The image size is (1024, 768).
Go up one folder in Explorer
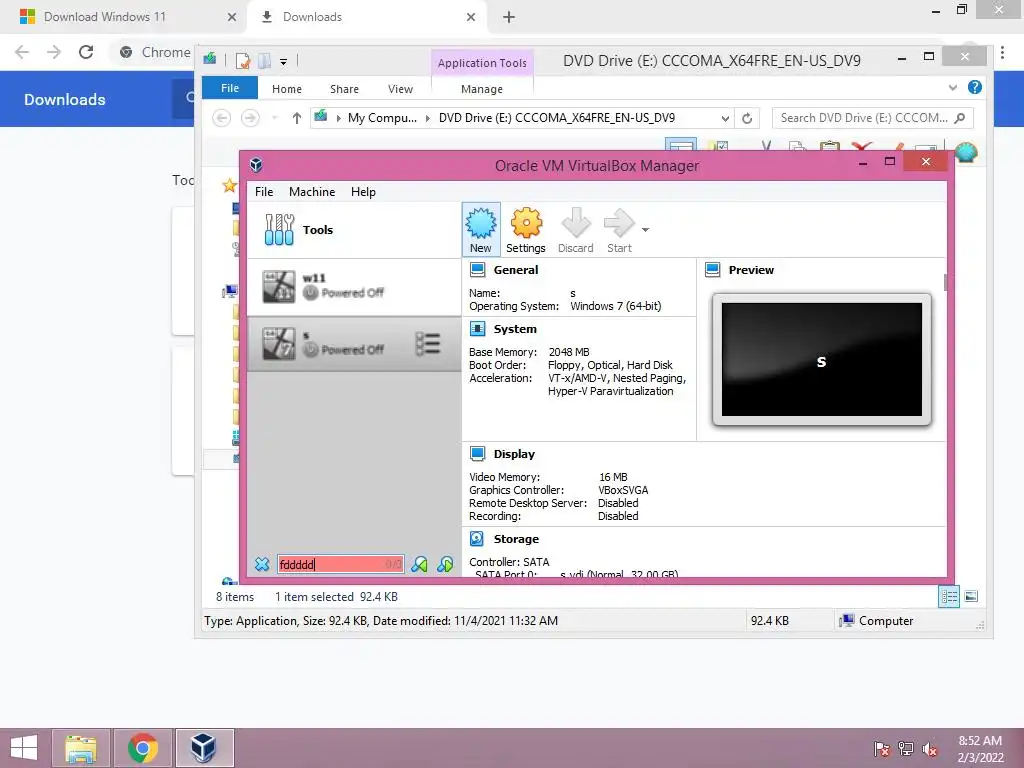[x=296, y=118]
